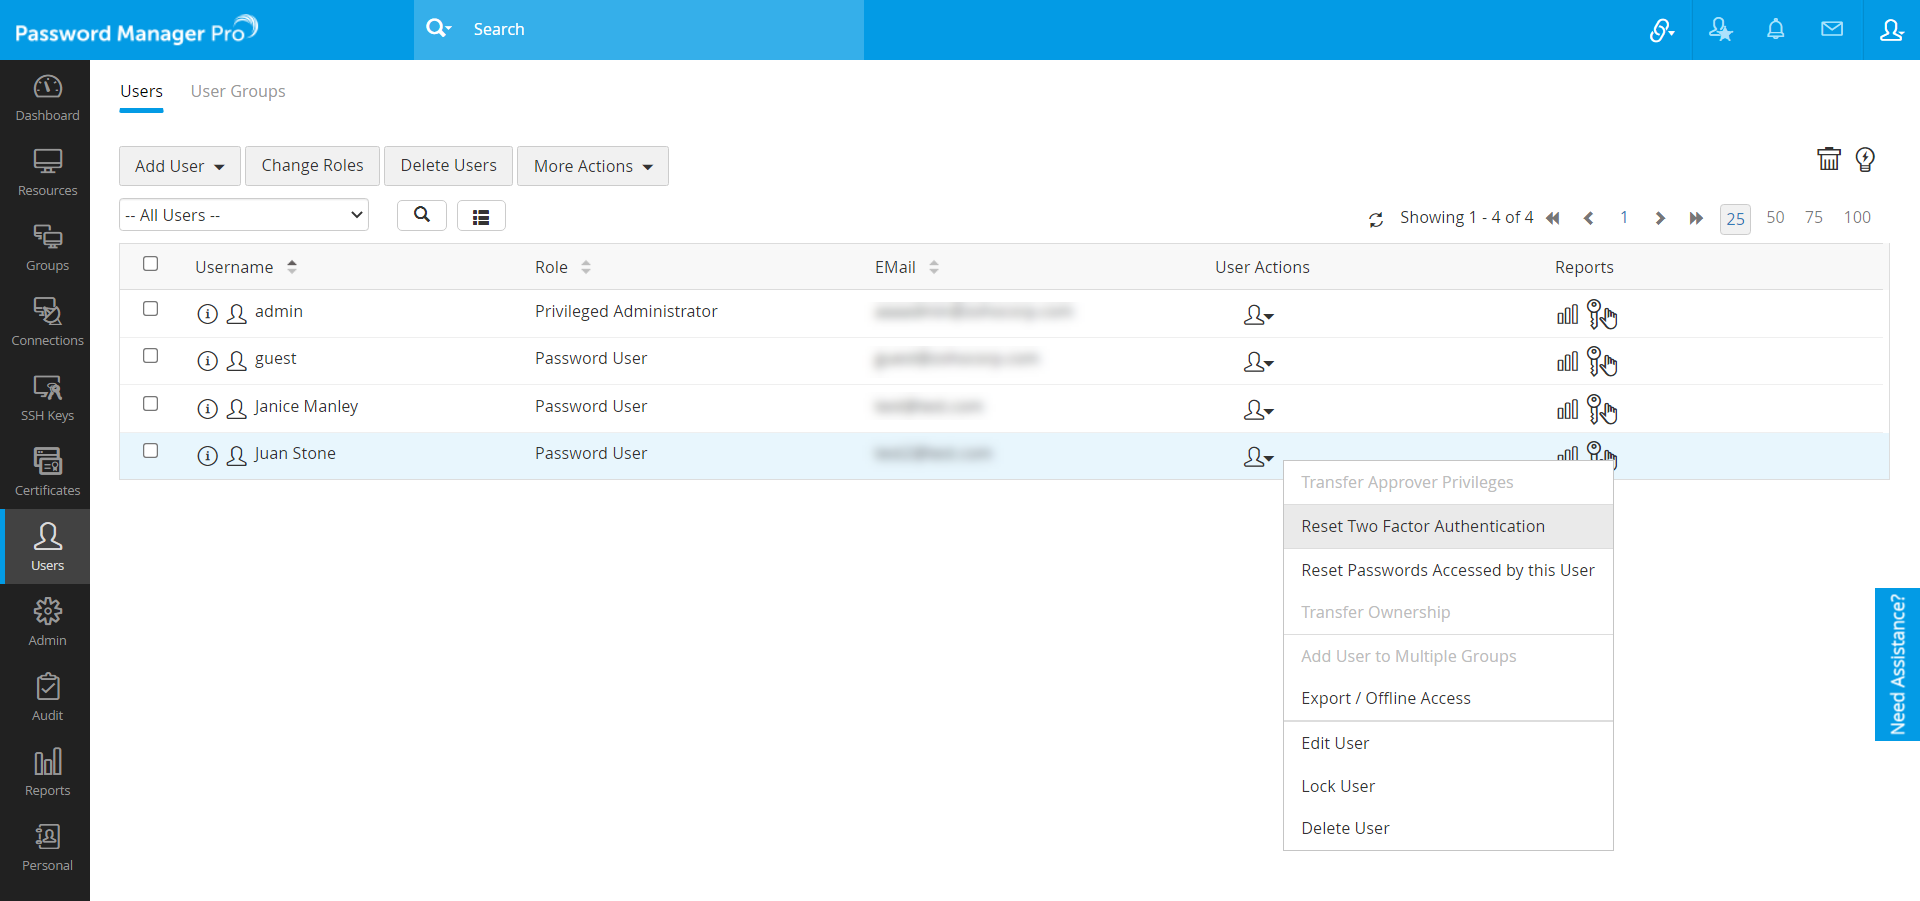The image size is (1920, 901).
Task: Open the trash bin icon above the table
Action: coord(1829,159)
